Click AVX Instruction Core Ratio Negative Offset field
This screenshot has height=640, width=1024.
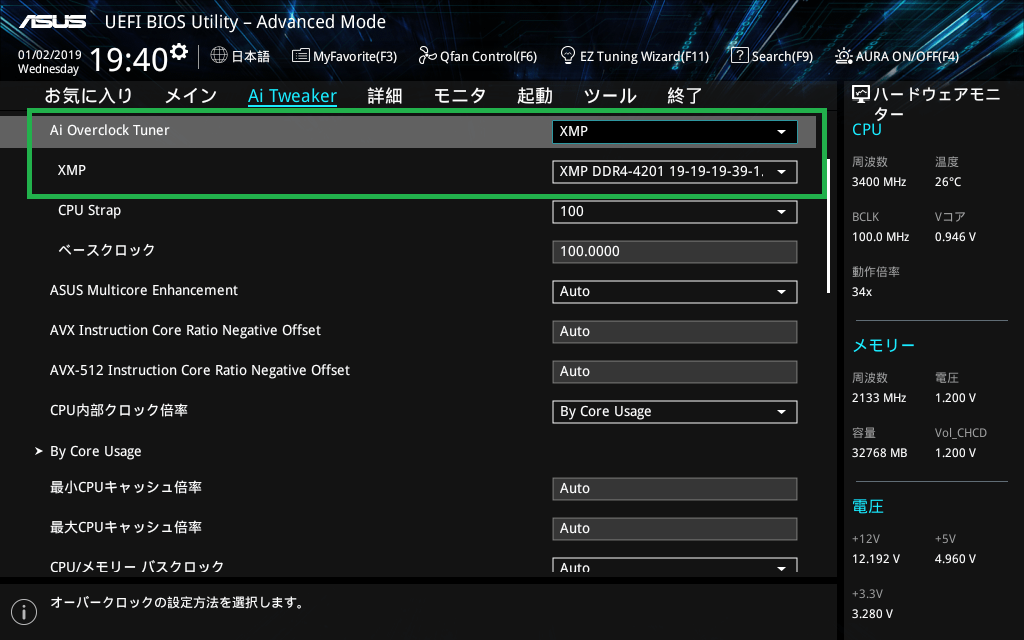pos(675,331)
